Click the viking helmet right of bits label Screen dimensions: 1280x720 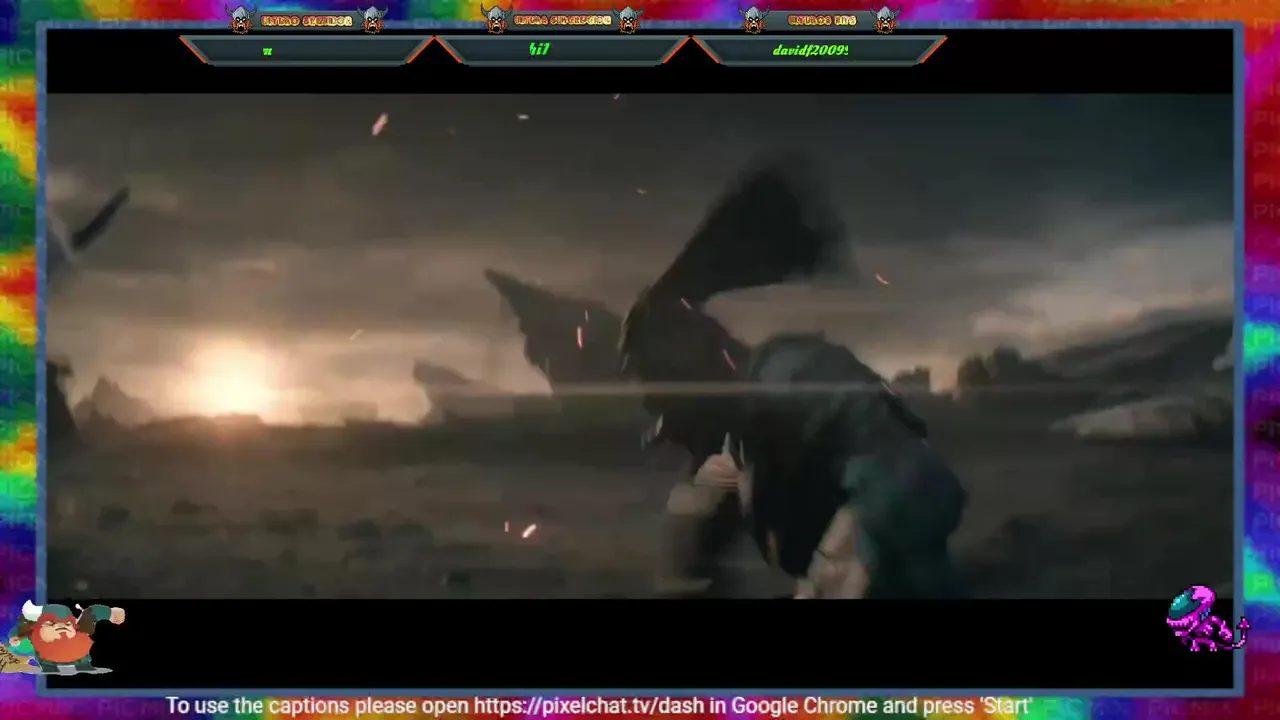[886, 19]
